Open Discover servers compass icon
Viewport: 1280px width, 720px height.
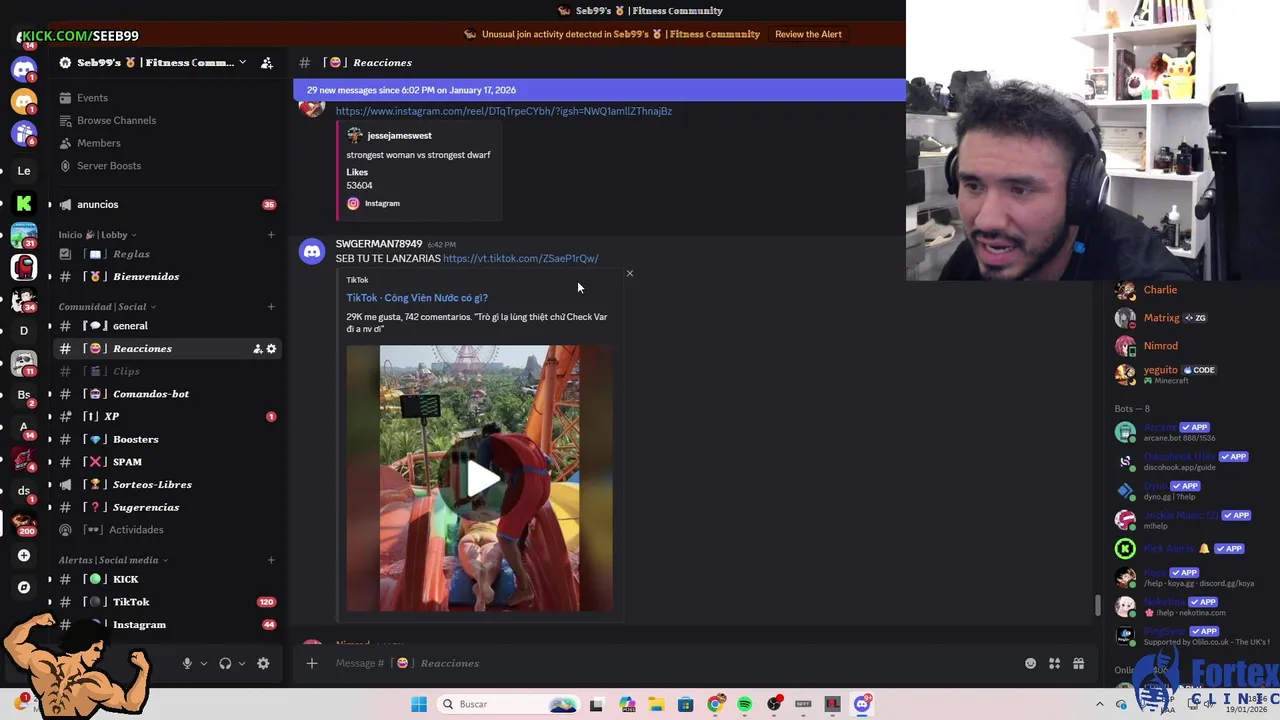coord(24,587)
